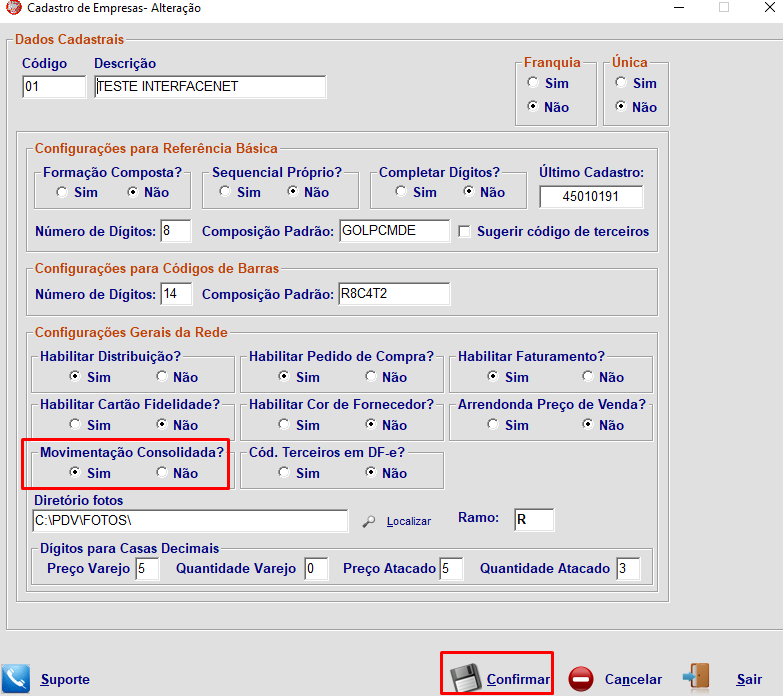Set Completar Dígitos to Sim
Viewport: 783px width, 696px height.
(x=400, y=191)
